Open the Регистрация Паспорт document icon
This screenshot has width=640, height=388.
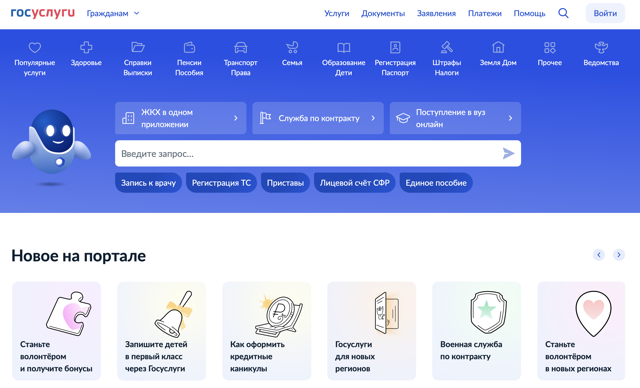(395, 48)
